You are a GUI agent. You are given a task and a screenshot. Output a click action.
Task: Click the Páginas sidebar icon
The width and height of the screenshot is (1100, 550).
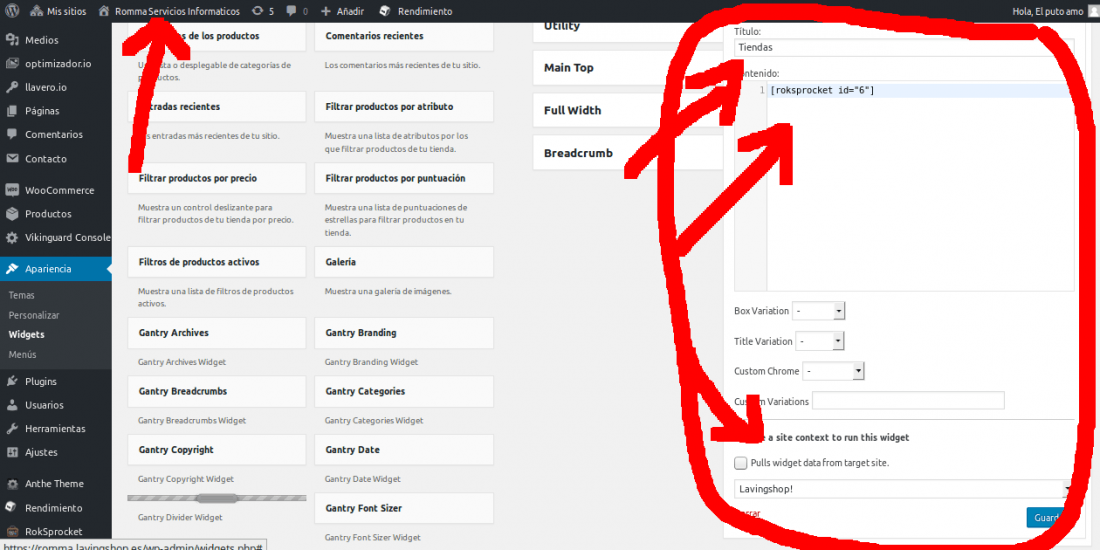[12, 111]
